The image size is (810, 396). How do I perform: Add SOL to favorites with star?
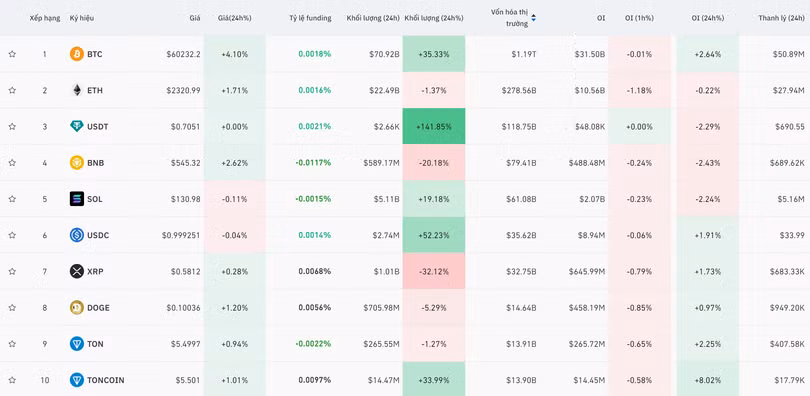(x=12, y=199)
